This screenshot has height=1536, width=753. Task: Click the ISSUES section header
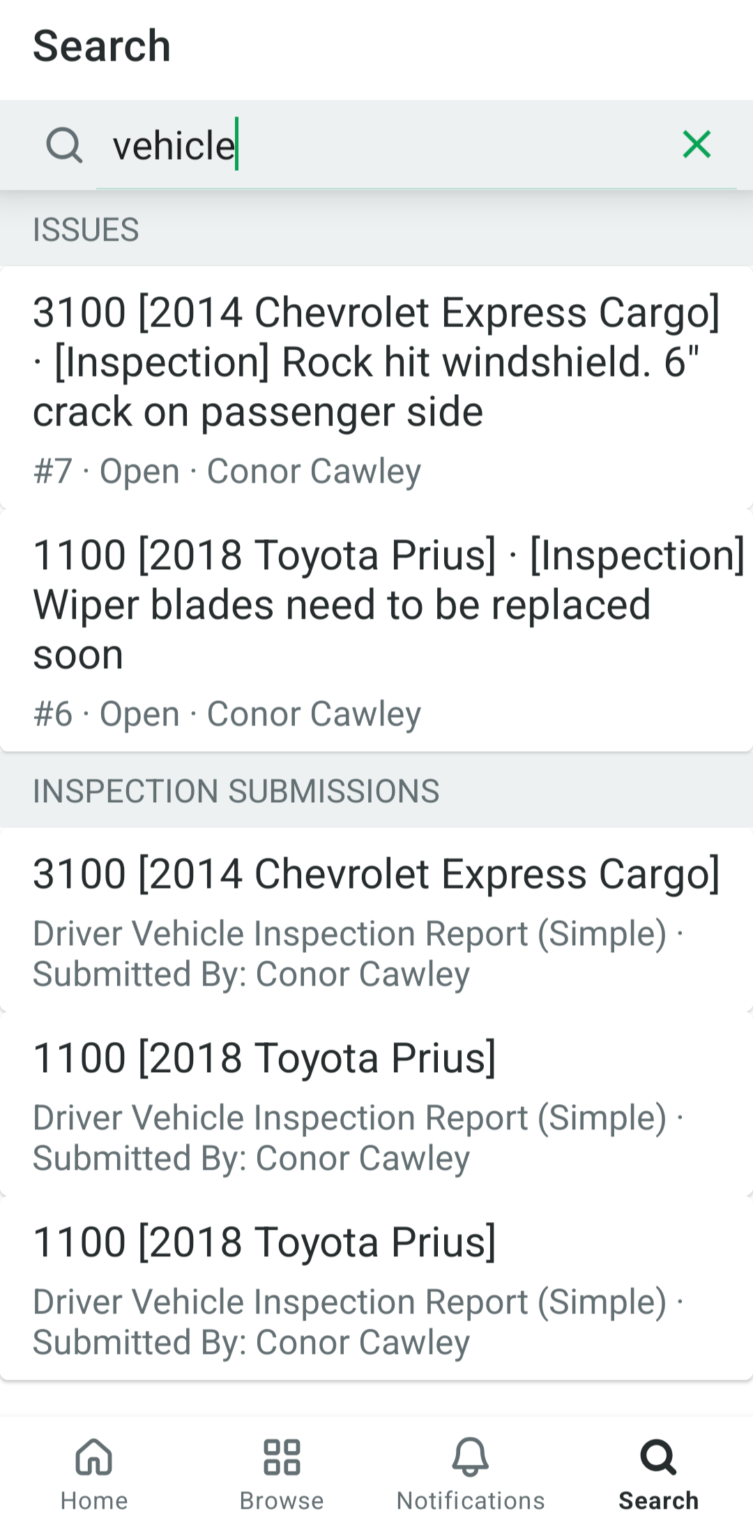(86, 230)
